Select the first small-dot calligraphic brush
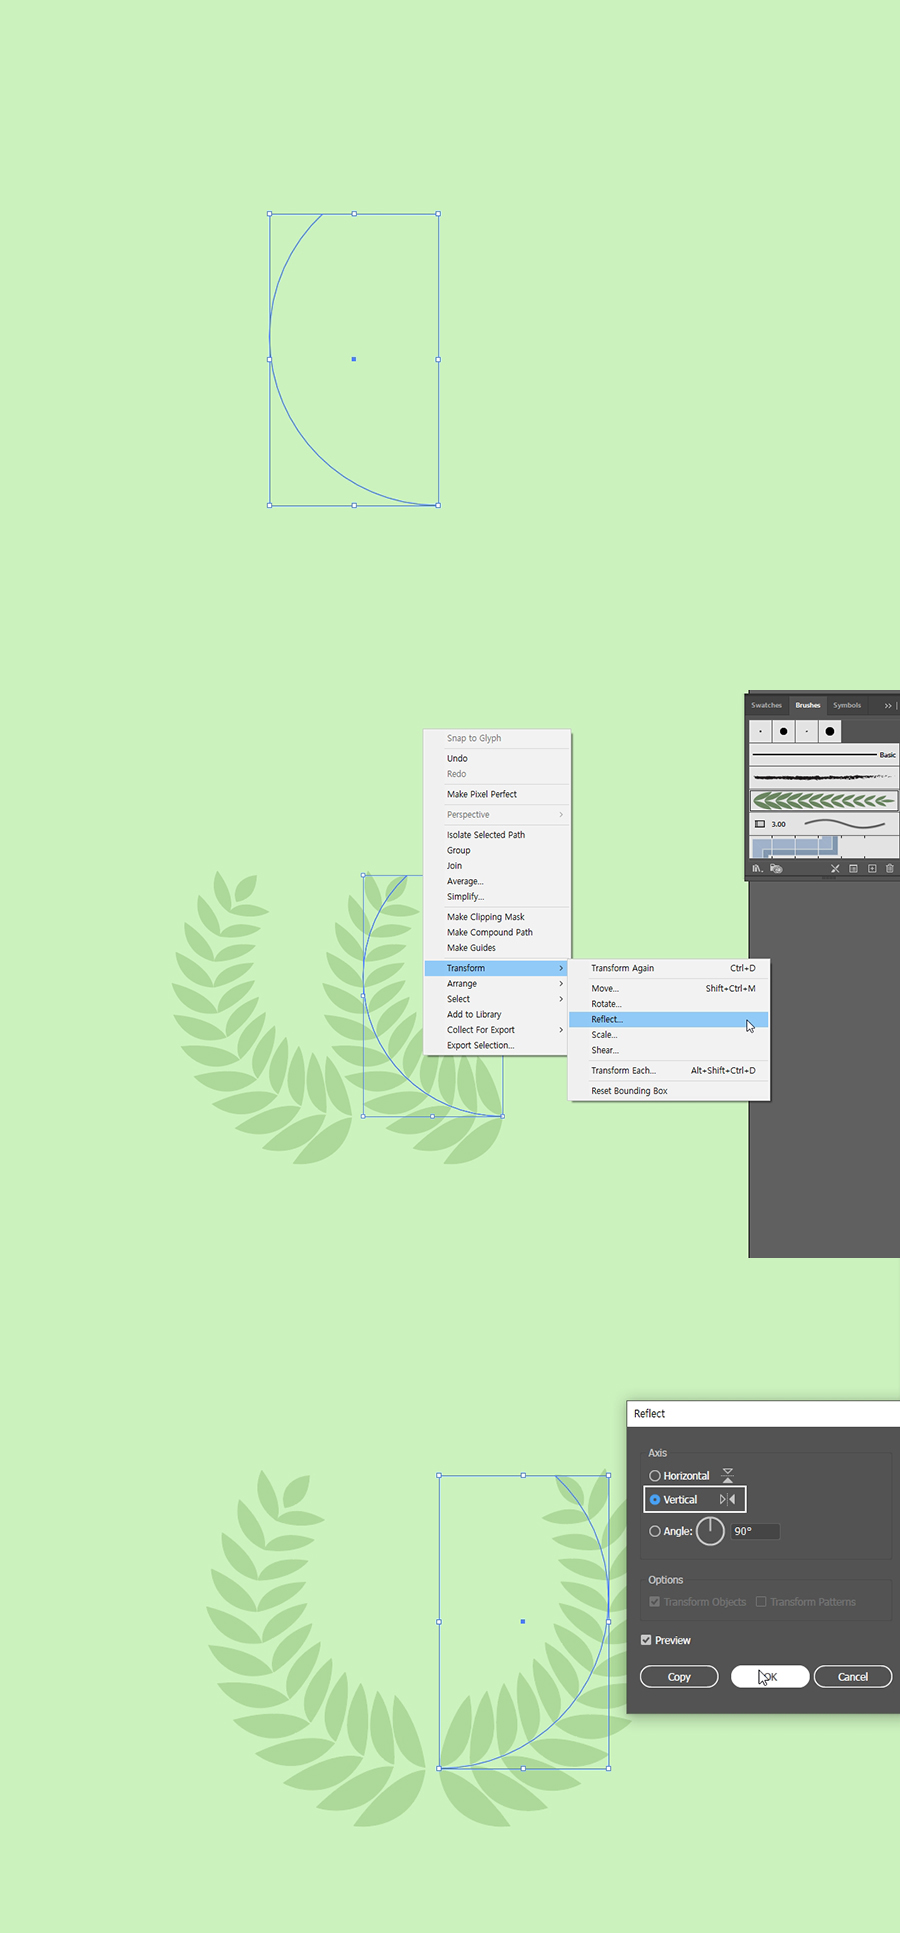Image resolution: width=900 pixels, height=1933 pixels. pyautogui.click(x=760, y=731)
